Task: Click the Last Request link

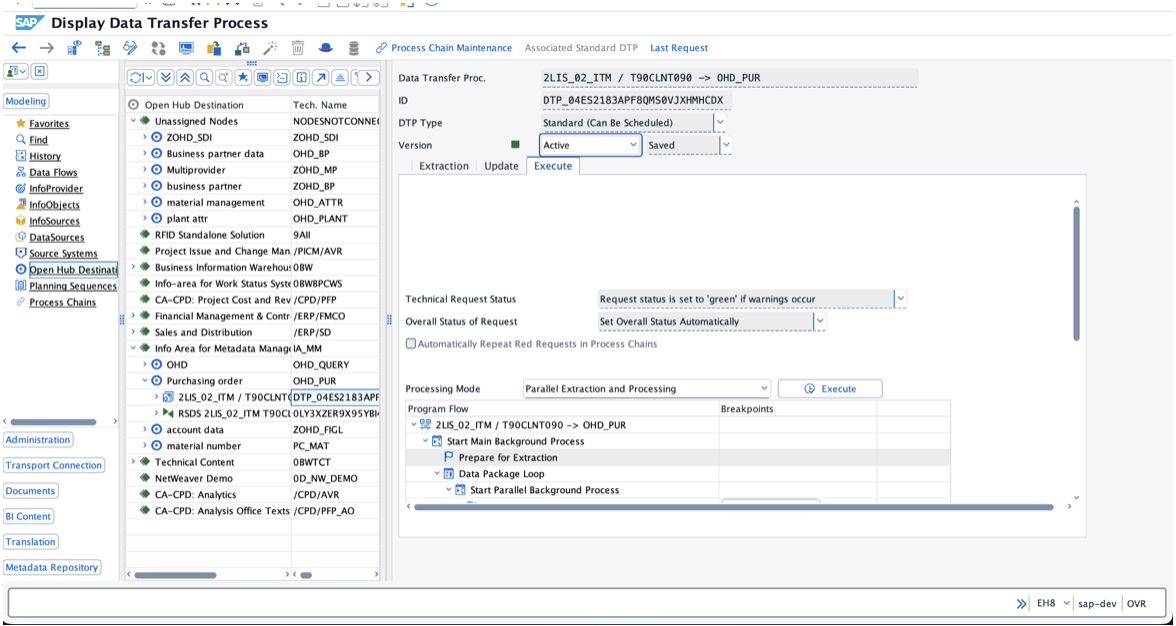Action: click(x=679, y=48)
